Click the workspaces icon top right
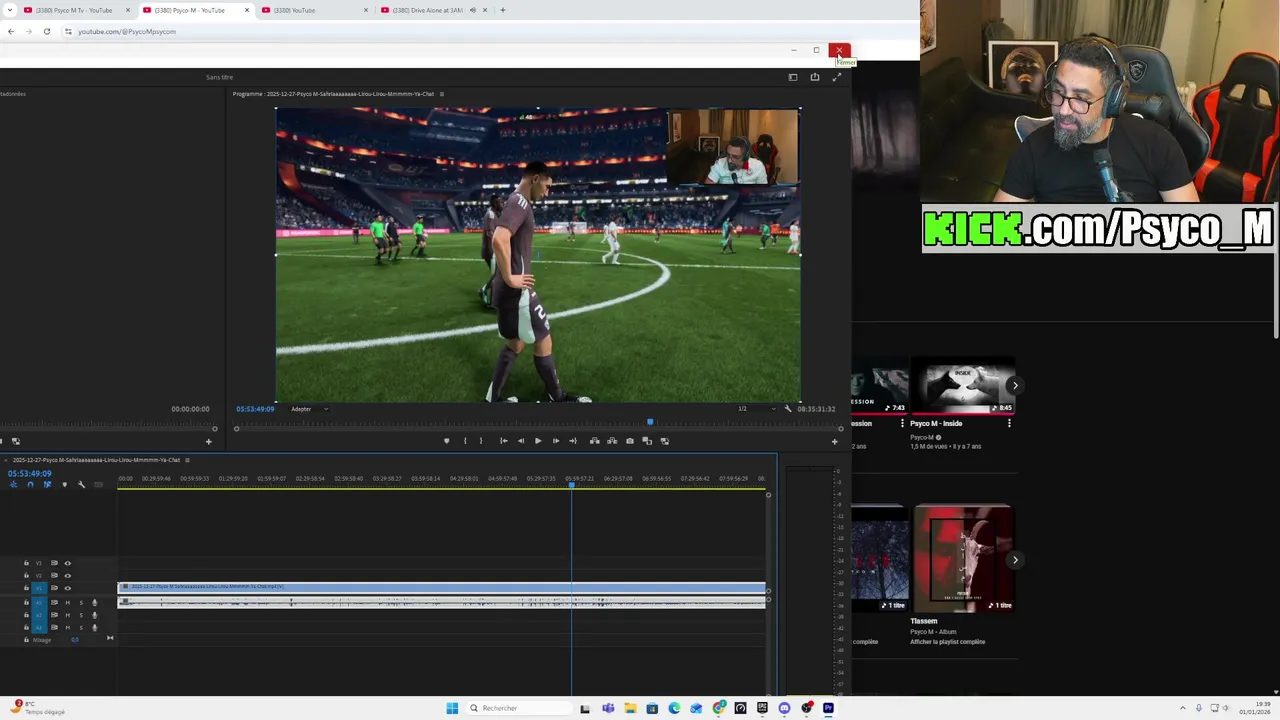Screen dimensions: 1280x720 tap(793, 77)
